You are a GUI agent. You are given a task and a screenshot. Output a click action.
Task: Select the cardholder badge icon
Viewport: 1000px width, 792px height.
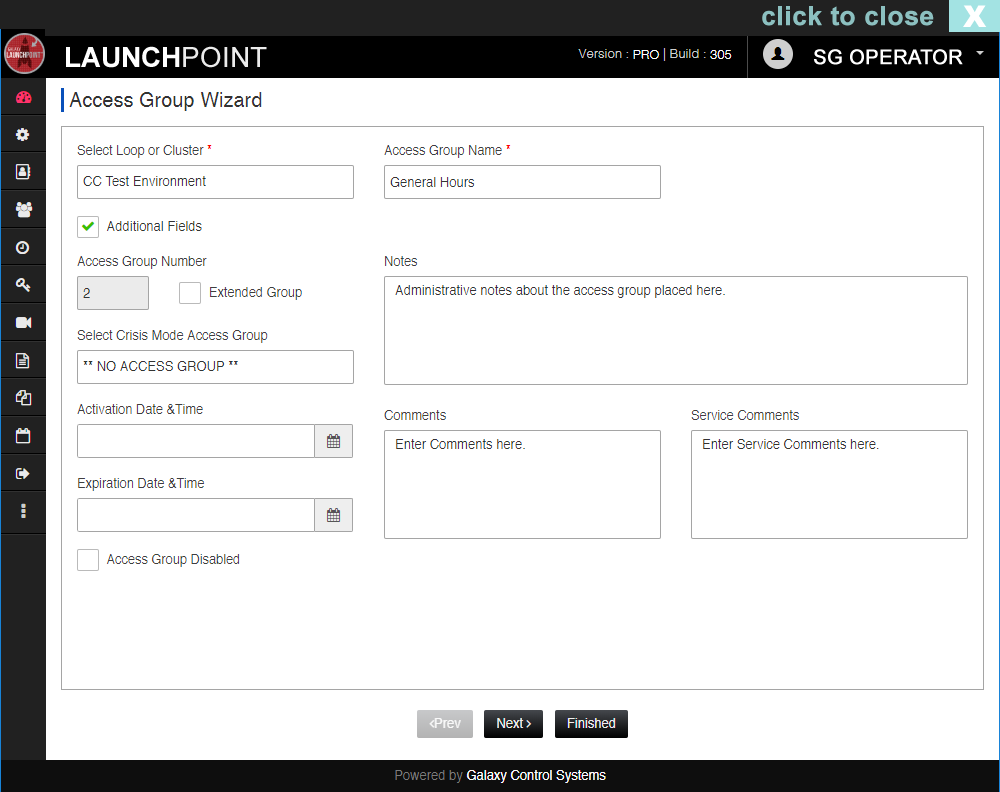pos(22,171)
